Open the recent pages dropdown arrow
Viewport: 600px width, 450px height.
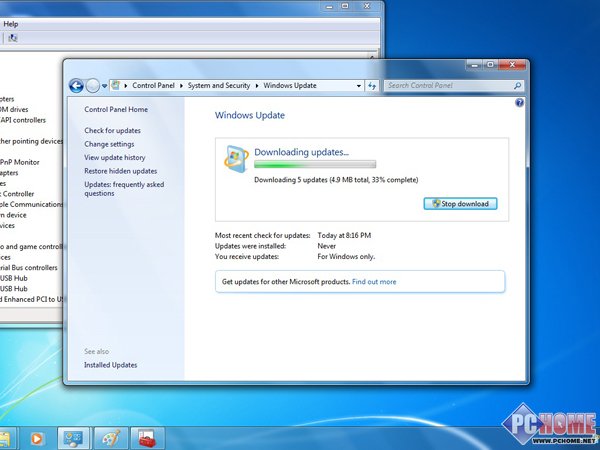104,86
